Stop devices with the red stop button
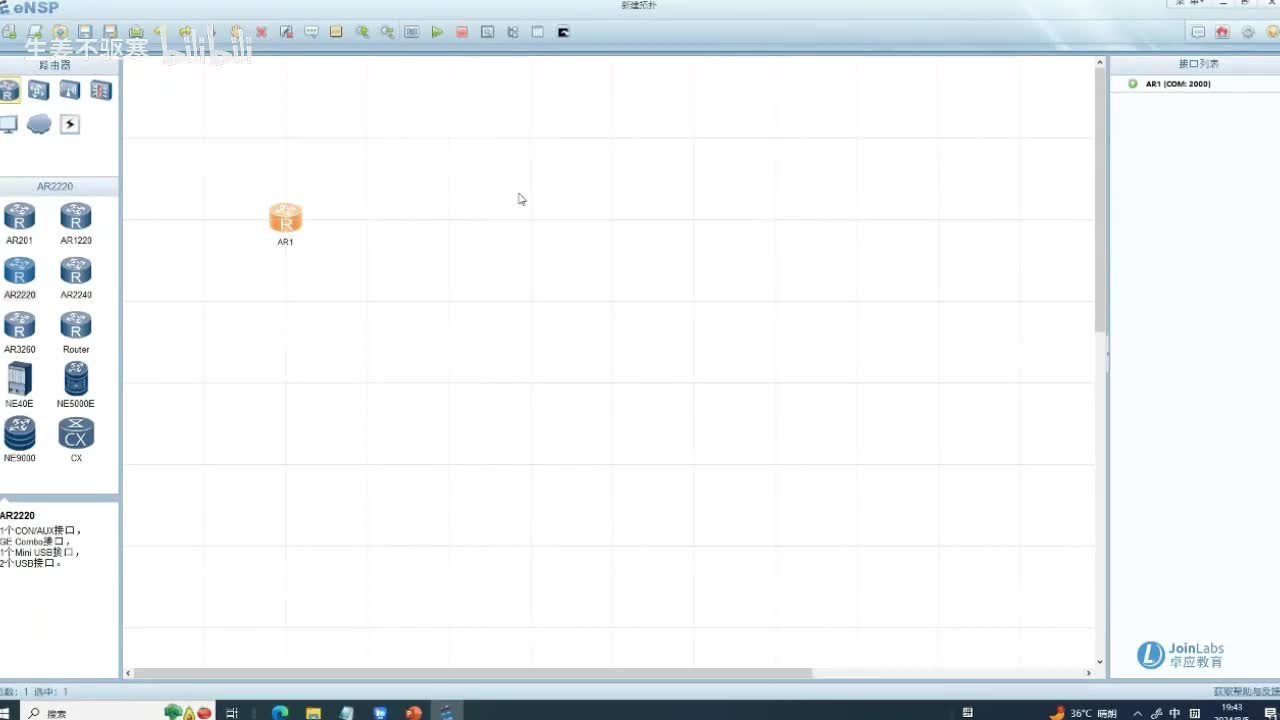The image size is (1280, 720). [462, 32]
